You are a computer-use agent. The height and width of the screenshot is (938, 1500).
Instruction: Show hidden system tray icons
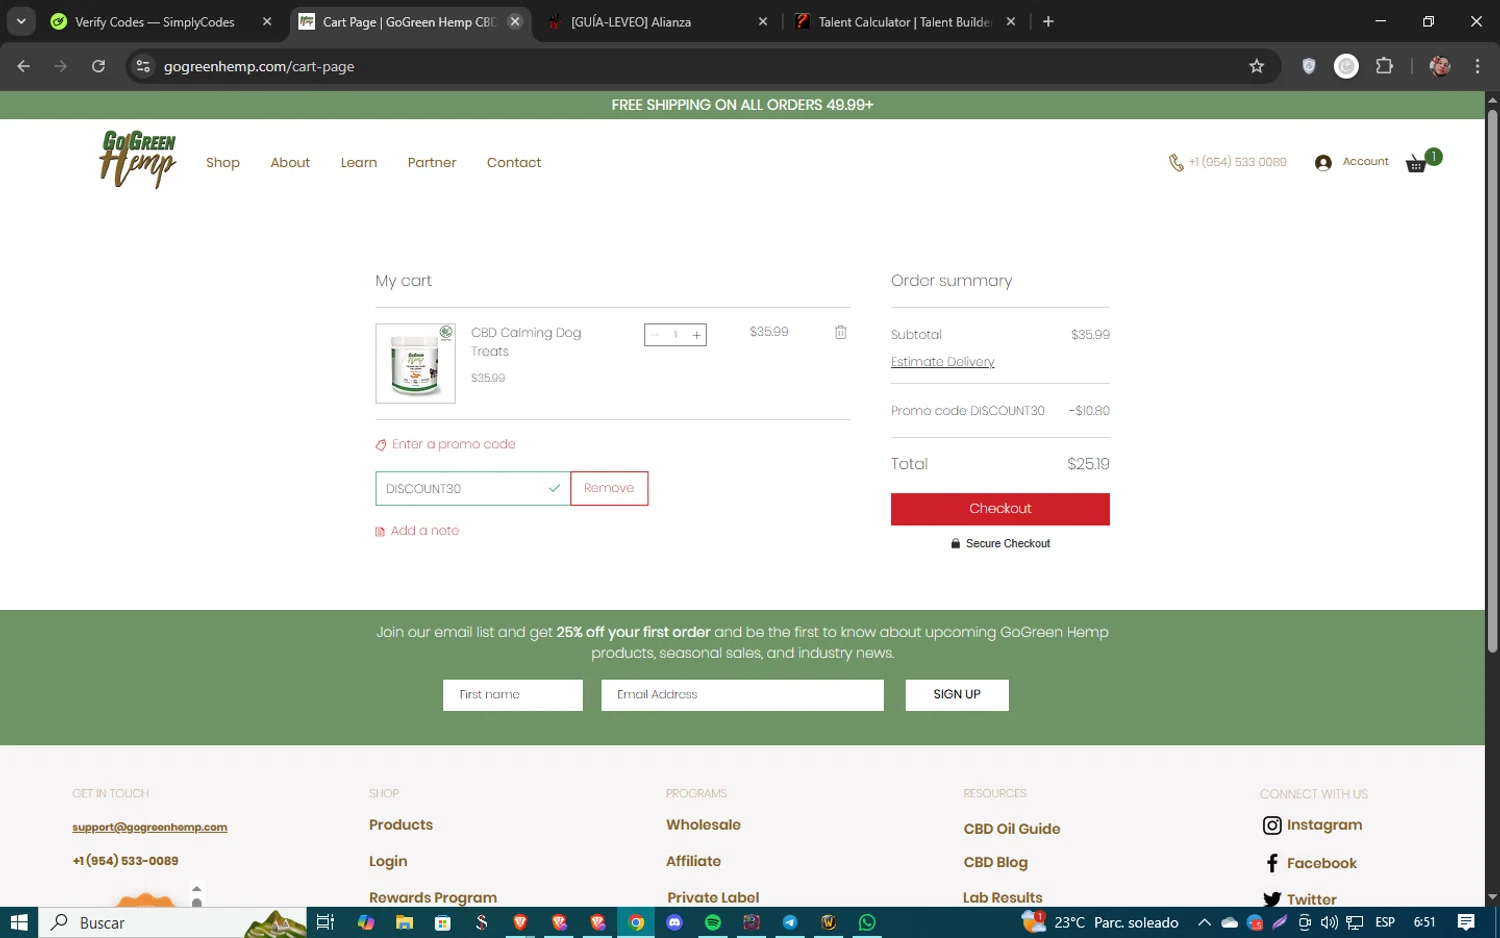pos(1204,922)
